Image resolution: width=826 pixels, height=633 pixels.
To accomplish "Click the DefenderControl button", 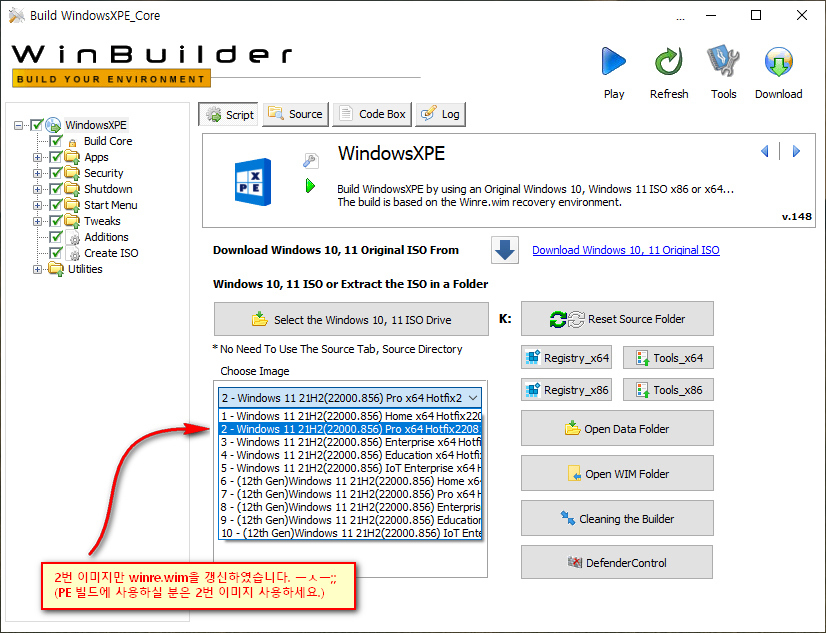I will pos(617,562).
